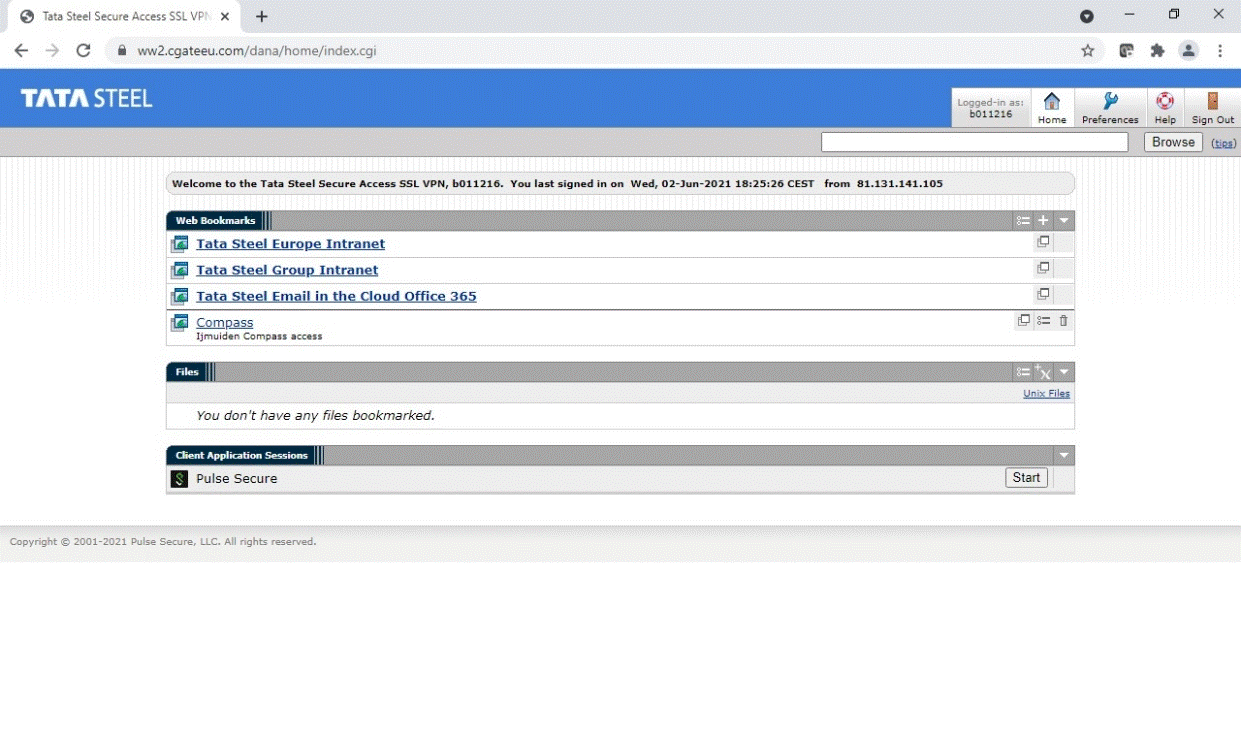This screenshot has width=1241, height=737.
Task: Click the bookmark icon beside Compass
Action: coord(180,322)
